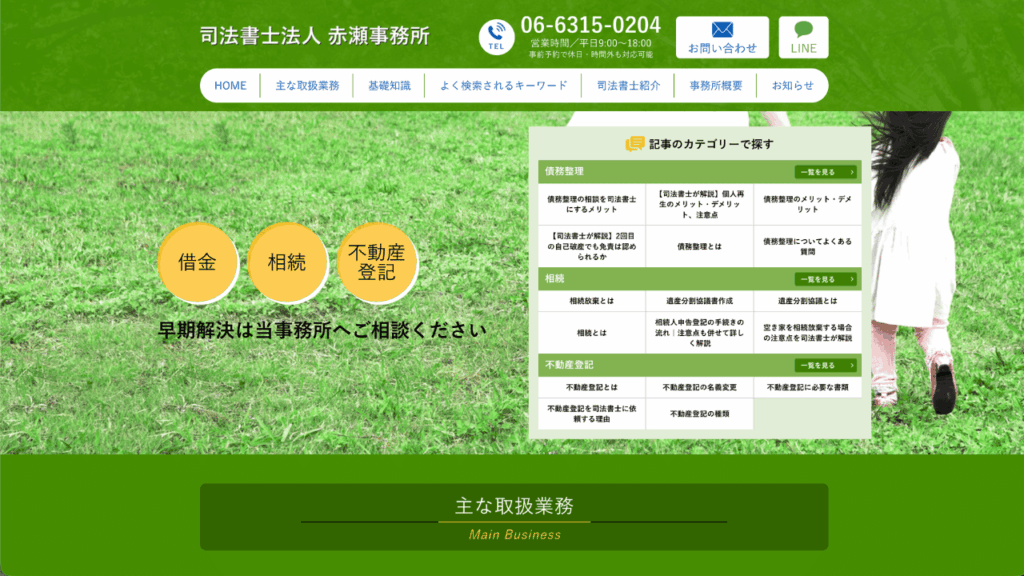
Task: Call the phone number 06-6315-0204
Action: pos(590,25)
